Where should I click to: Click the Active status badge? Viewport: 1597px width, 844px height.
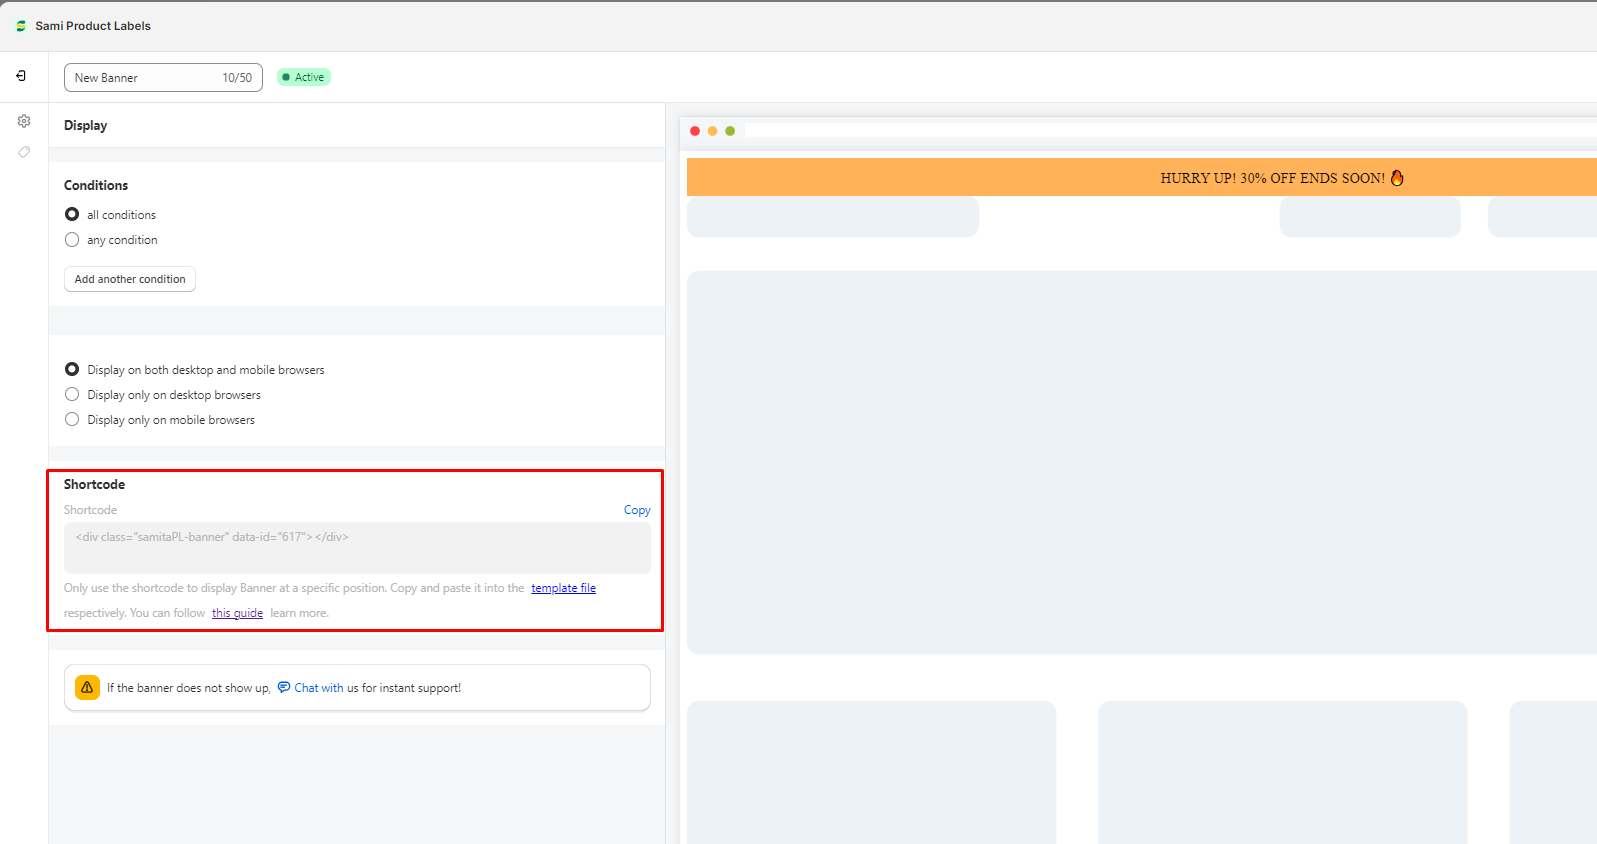click(304, 77)
